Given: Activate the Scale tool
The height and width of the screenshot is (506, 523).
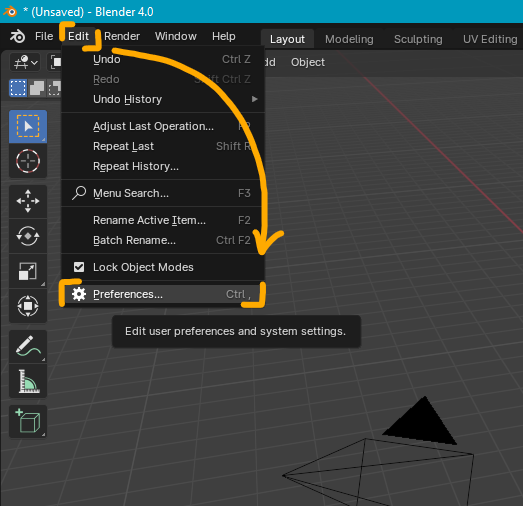Looking at the screenshot, I should click(x=28, y=271).
